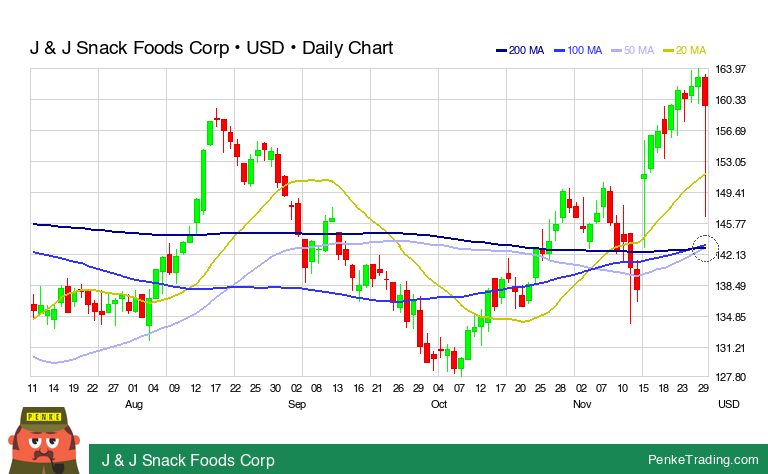Image resolution: width=768 pixels, height=474 pixels.
Task: Click the 163.97 price axis label
Action: [x=731, y=69]
